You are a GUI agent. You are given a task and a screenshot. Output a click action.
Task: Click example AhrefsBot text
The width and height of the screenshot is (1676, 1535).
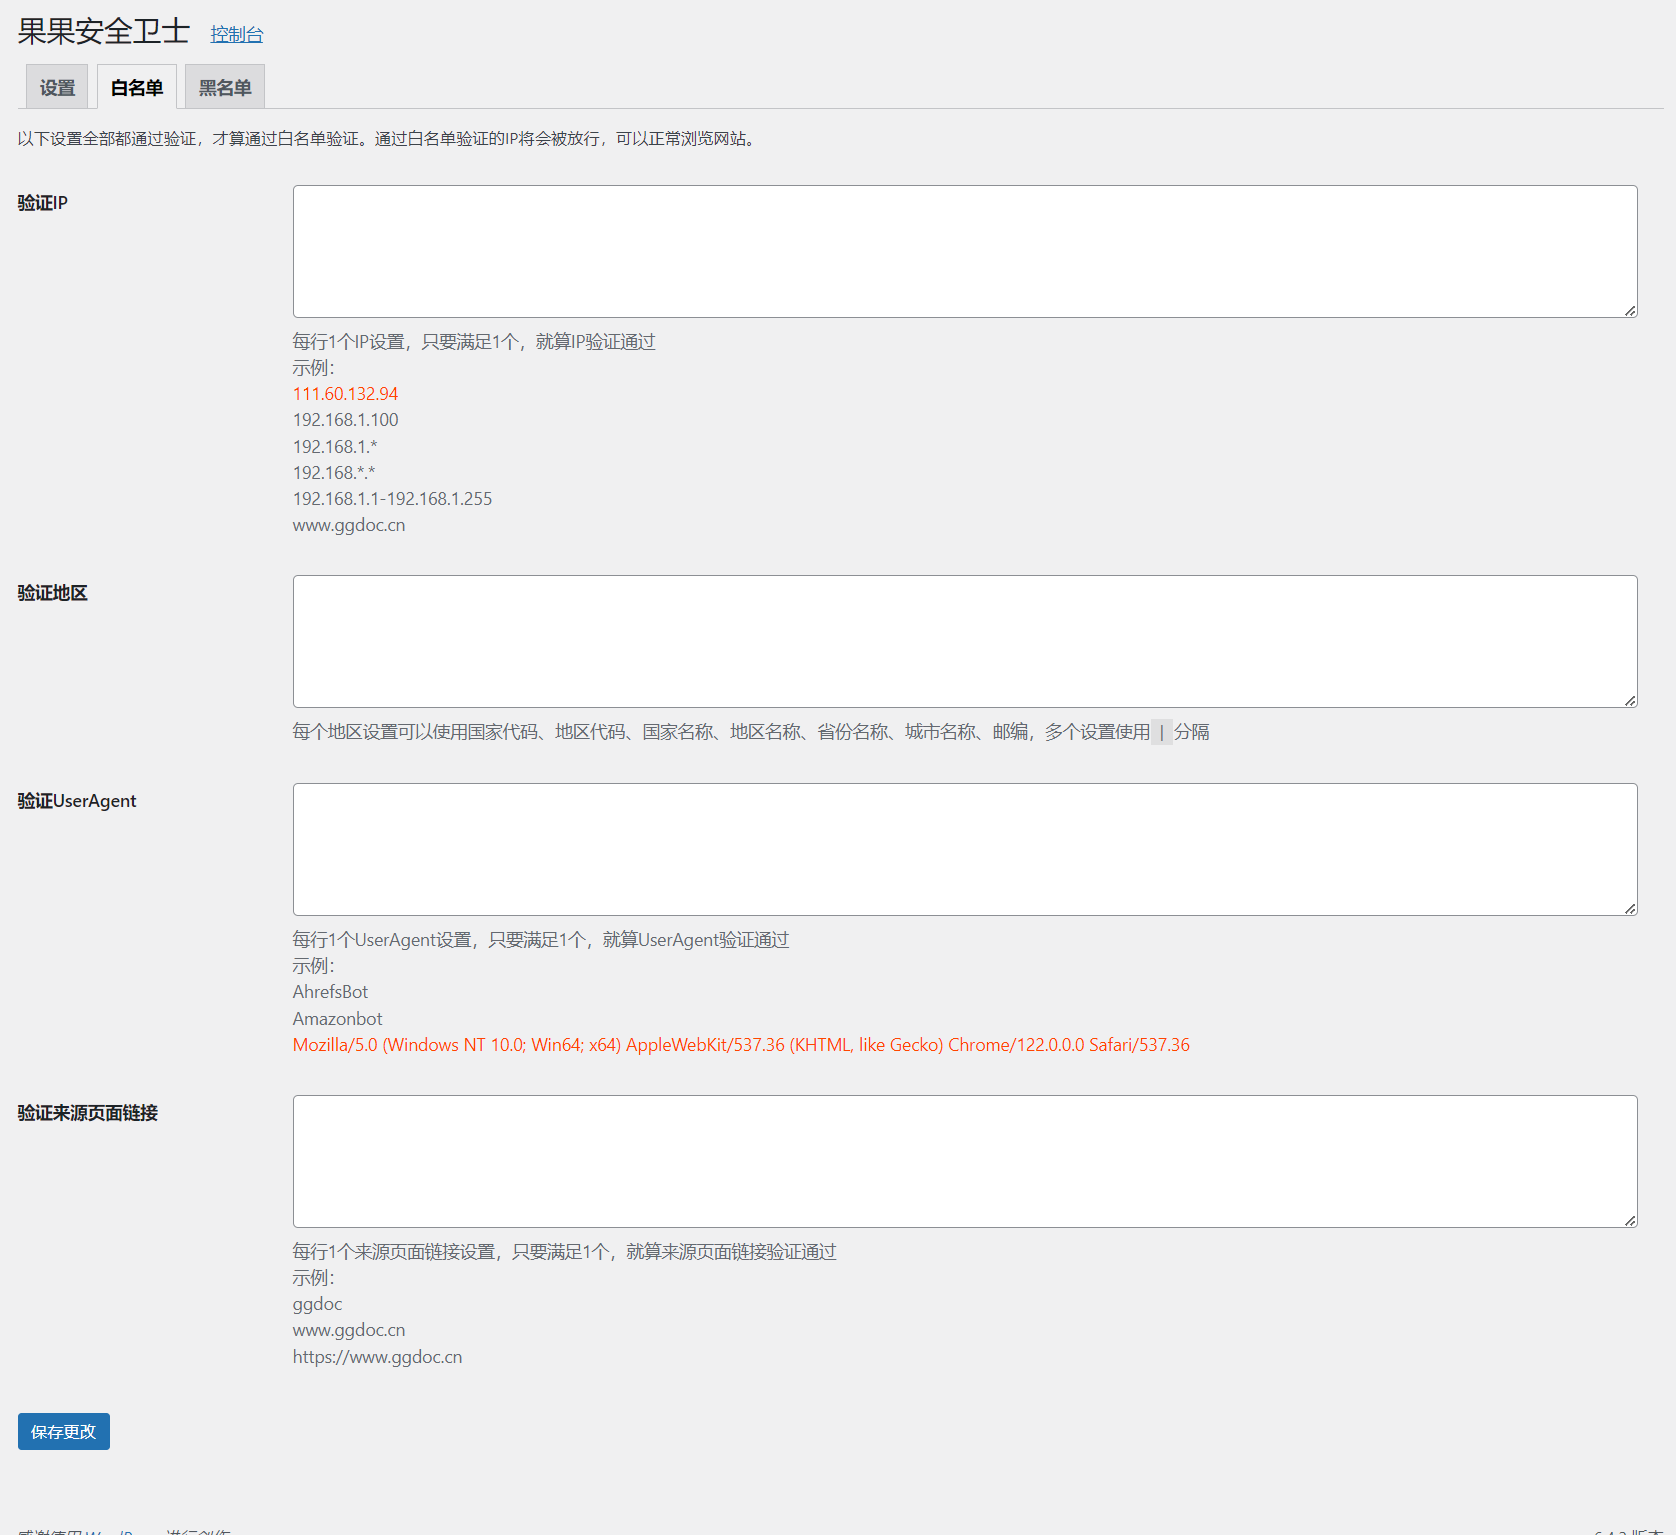(x=330, y=992)
